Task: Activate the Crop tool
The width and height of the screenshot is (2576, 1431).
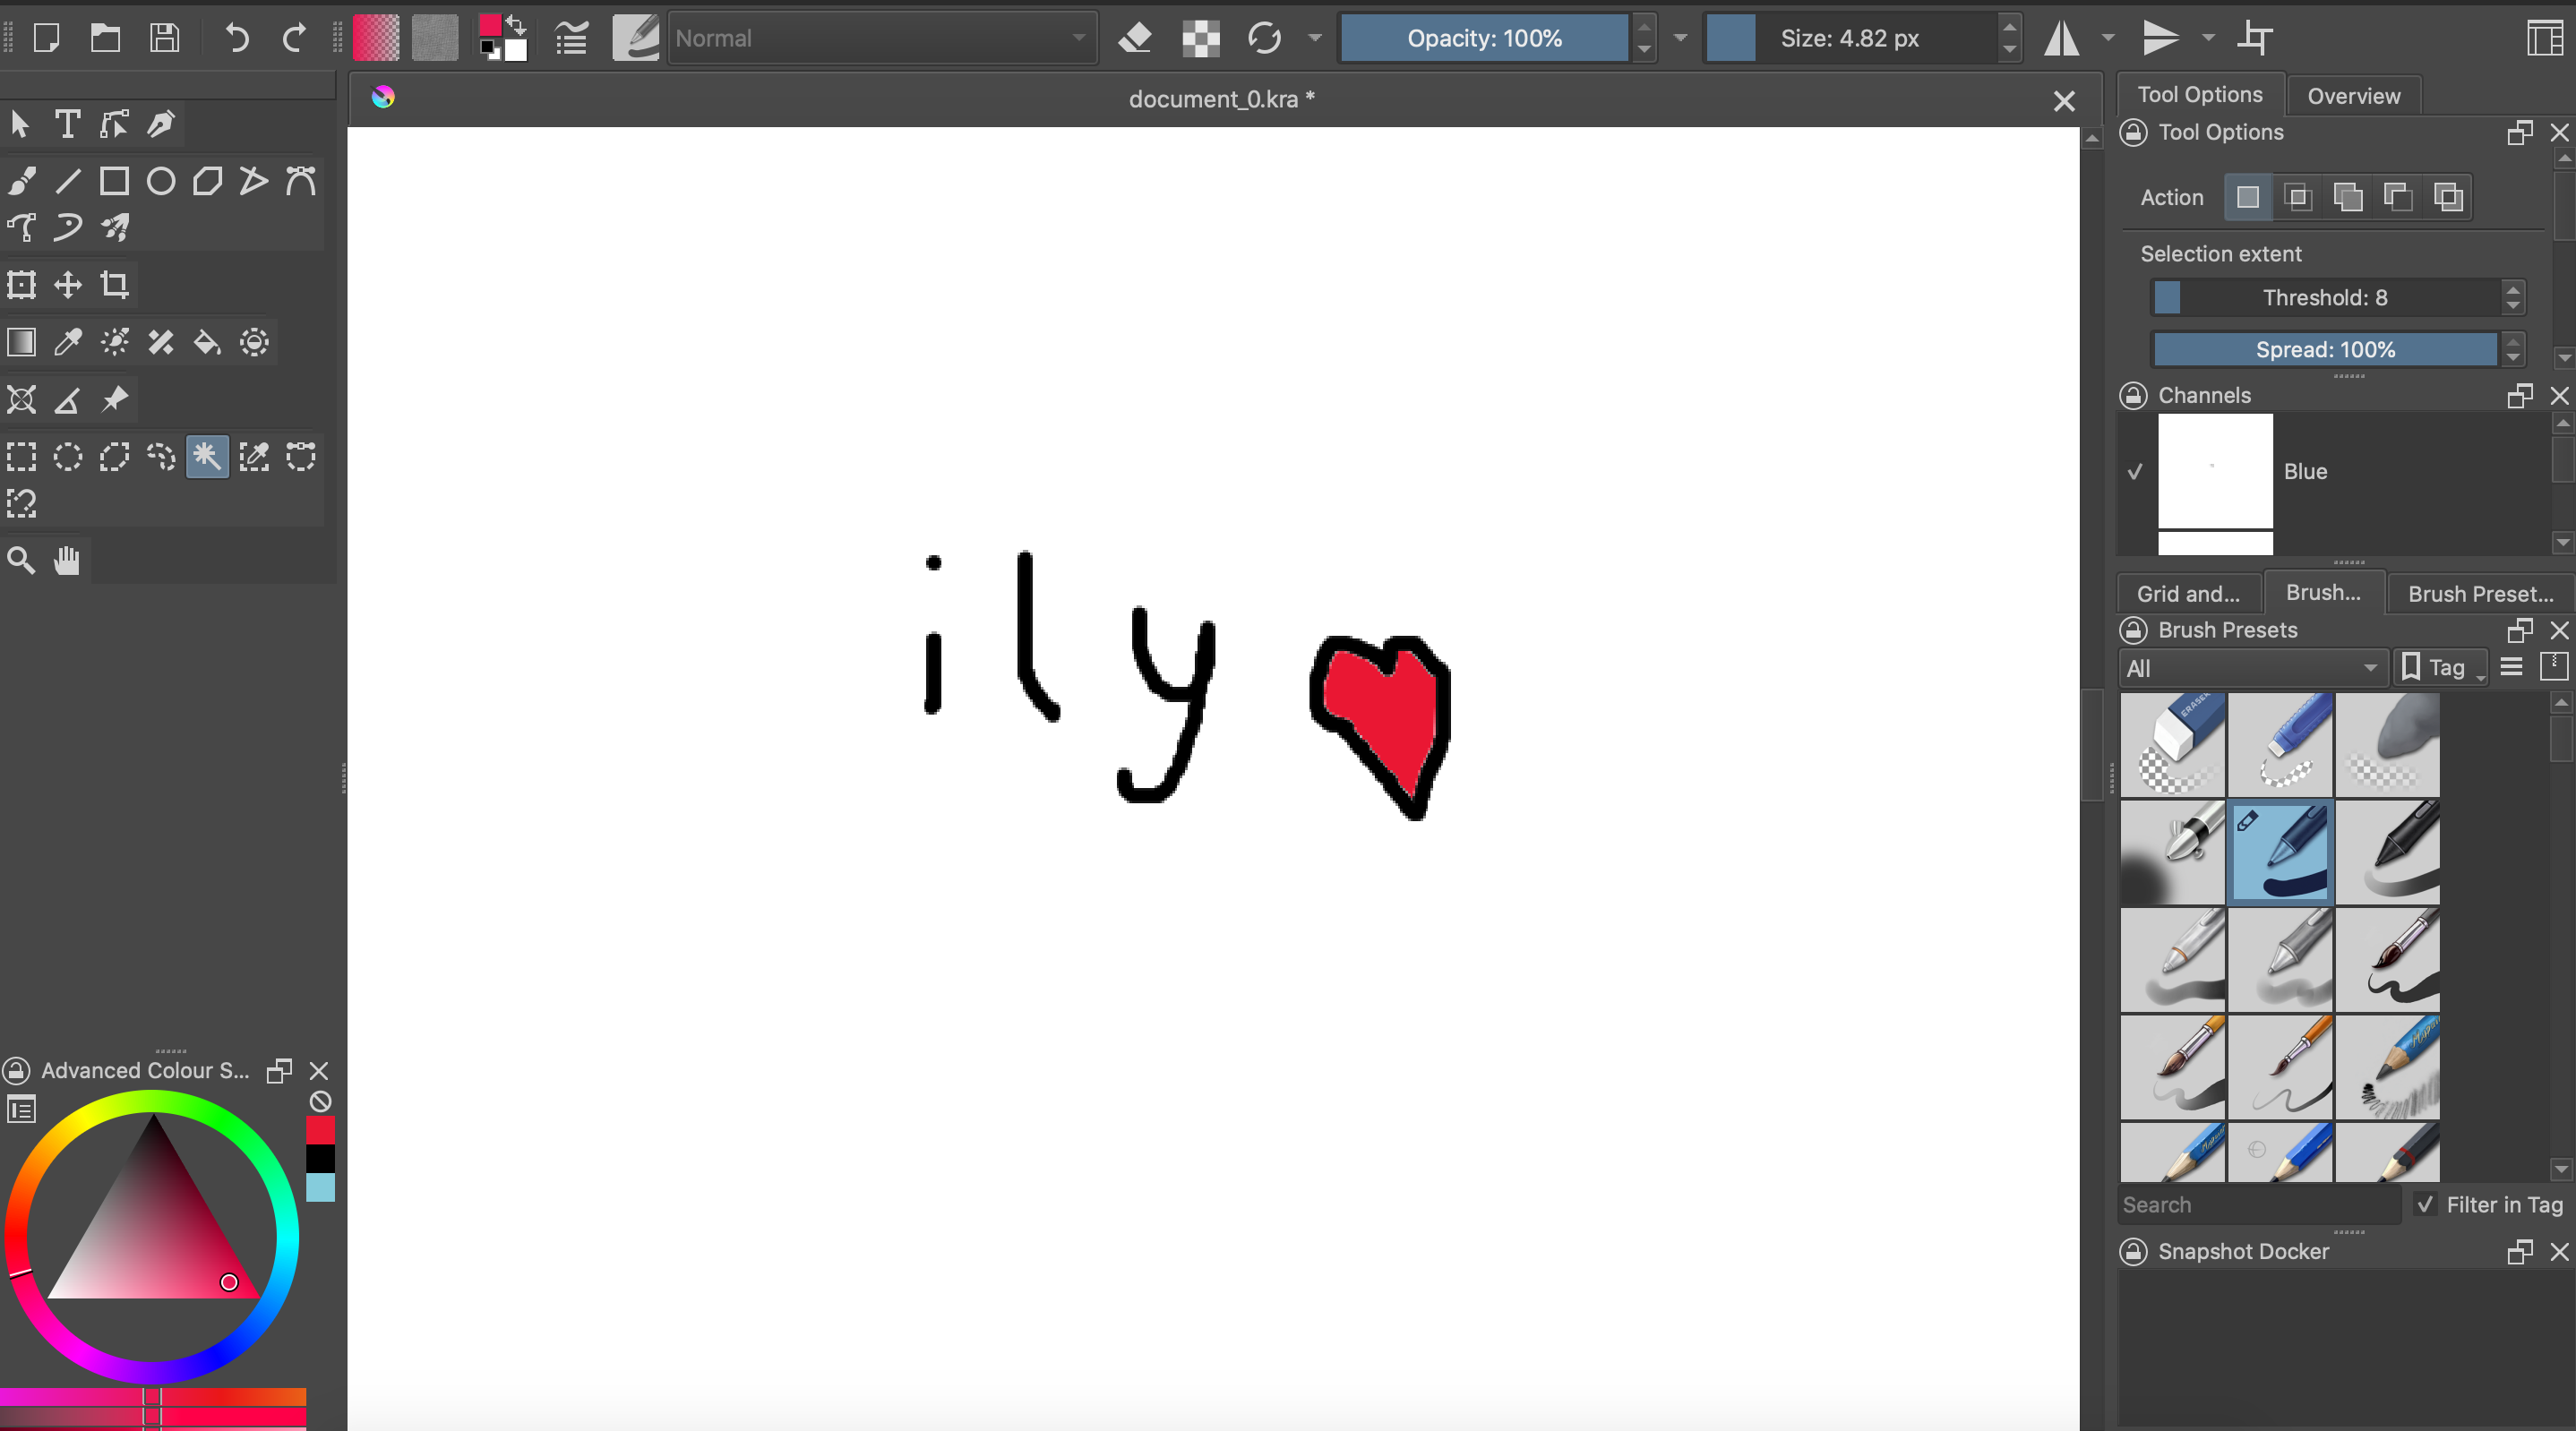Action: coord(114,285)
